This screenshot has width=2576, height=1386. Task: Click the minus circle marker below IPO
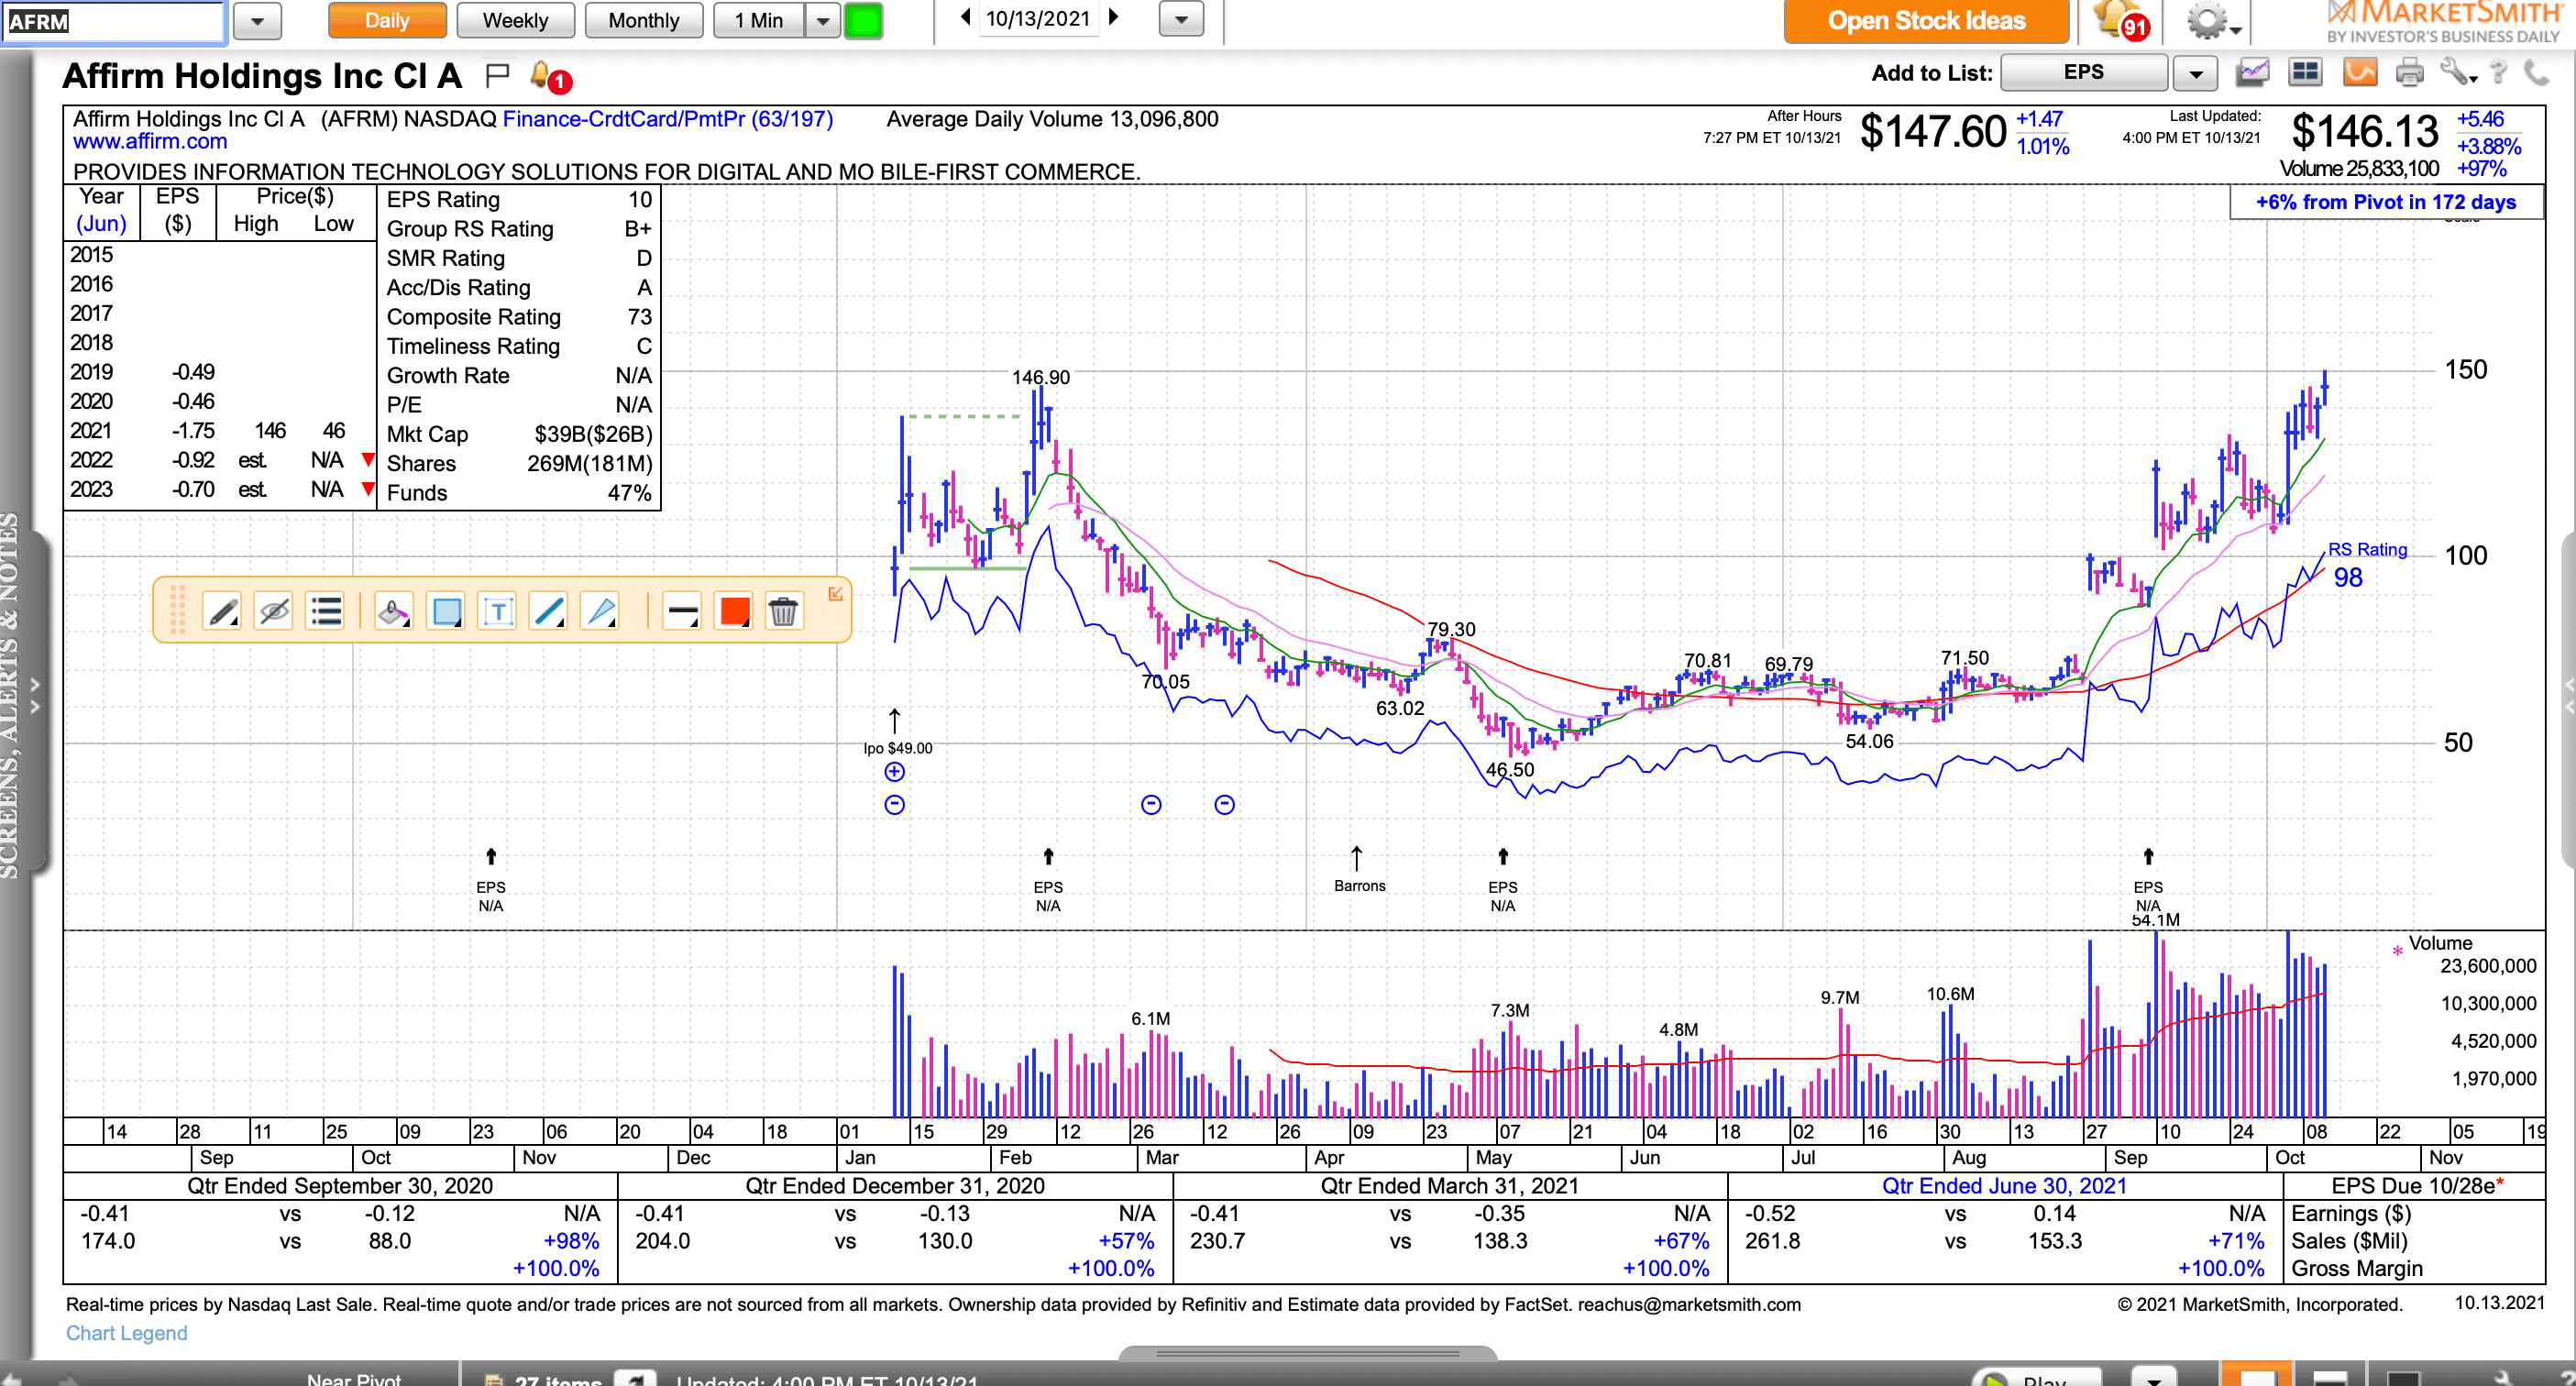pyautogui.click(x=895, y=805)
